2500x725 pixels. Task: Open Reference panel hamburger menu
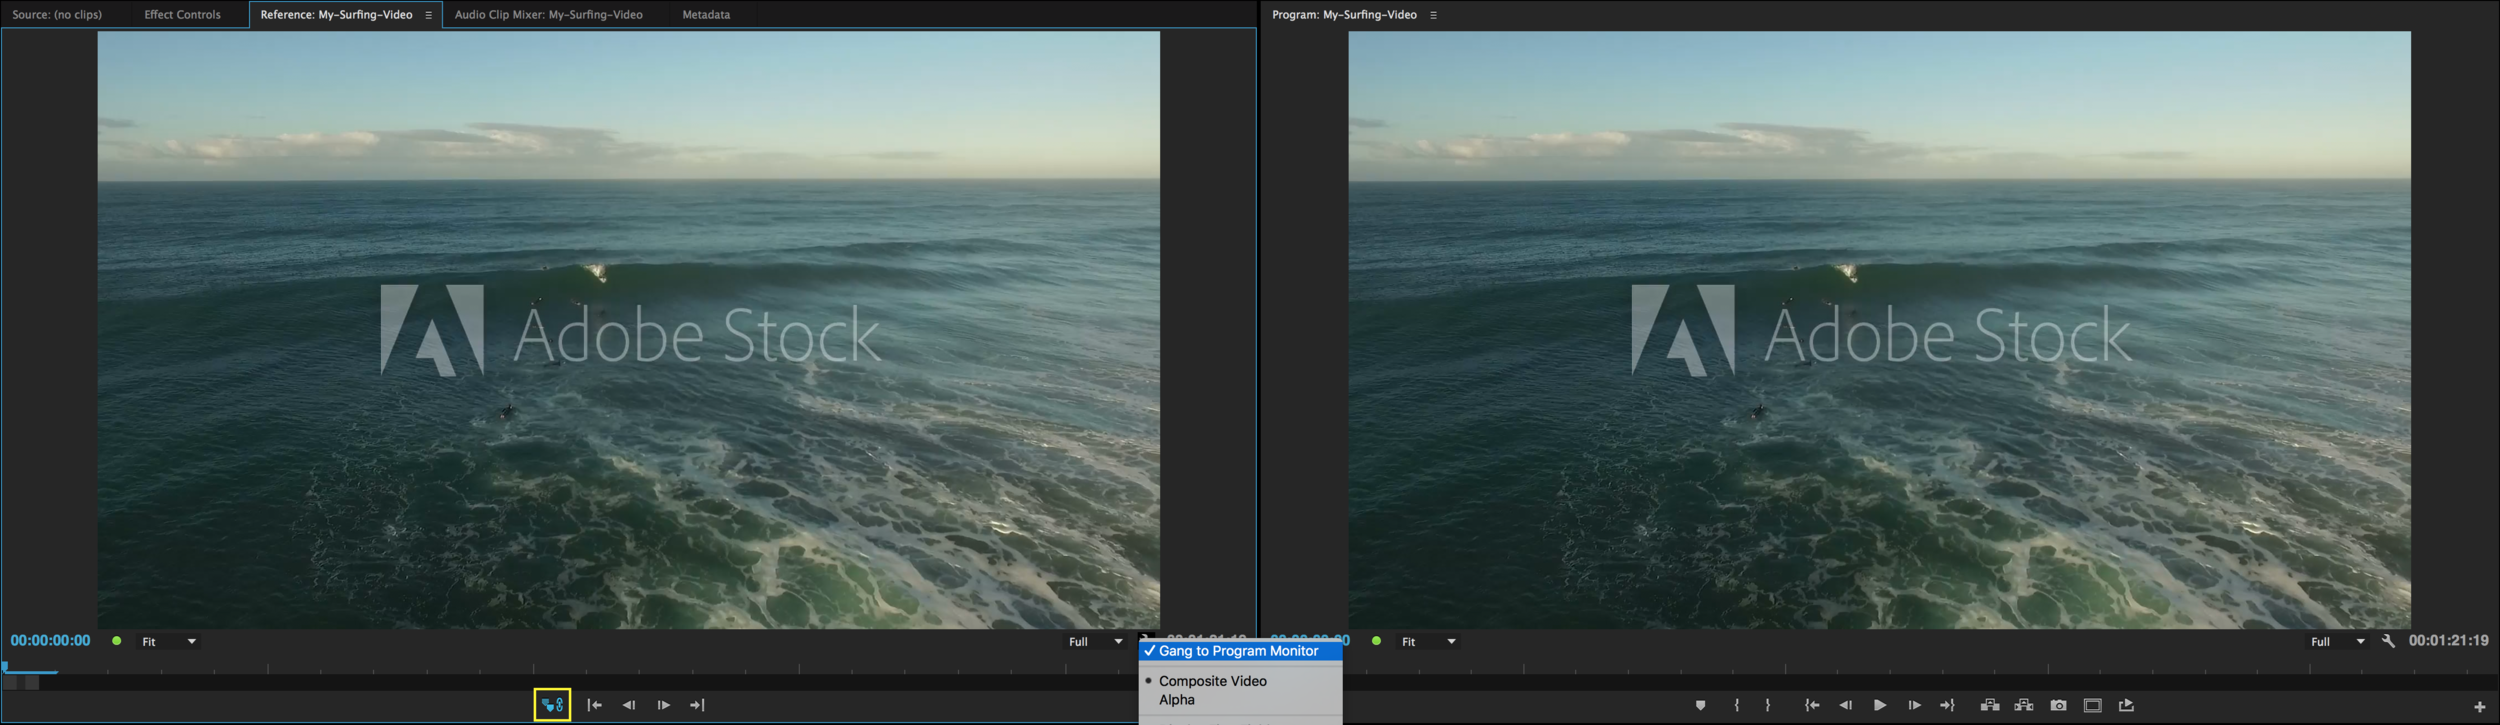(429, 15)
